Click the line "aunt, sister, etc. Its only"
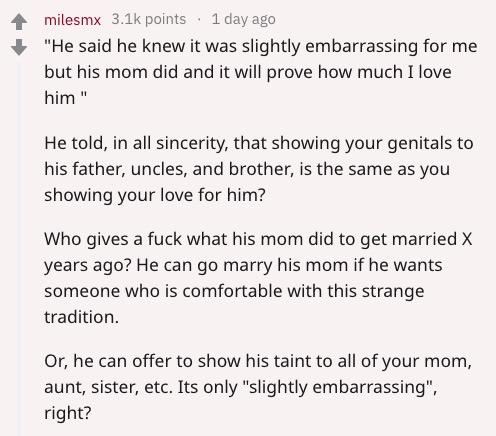The image size is (496, 436). [241, 387]
